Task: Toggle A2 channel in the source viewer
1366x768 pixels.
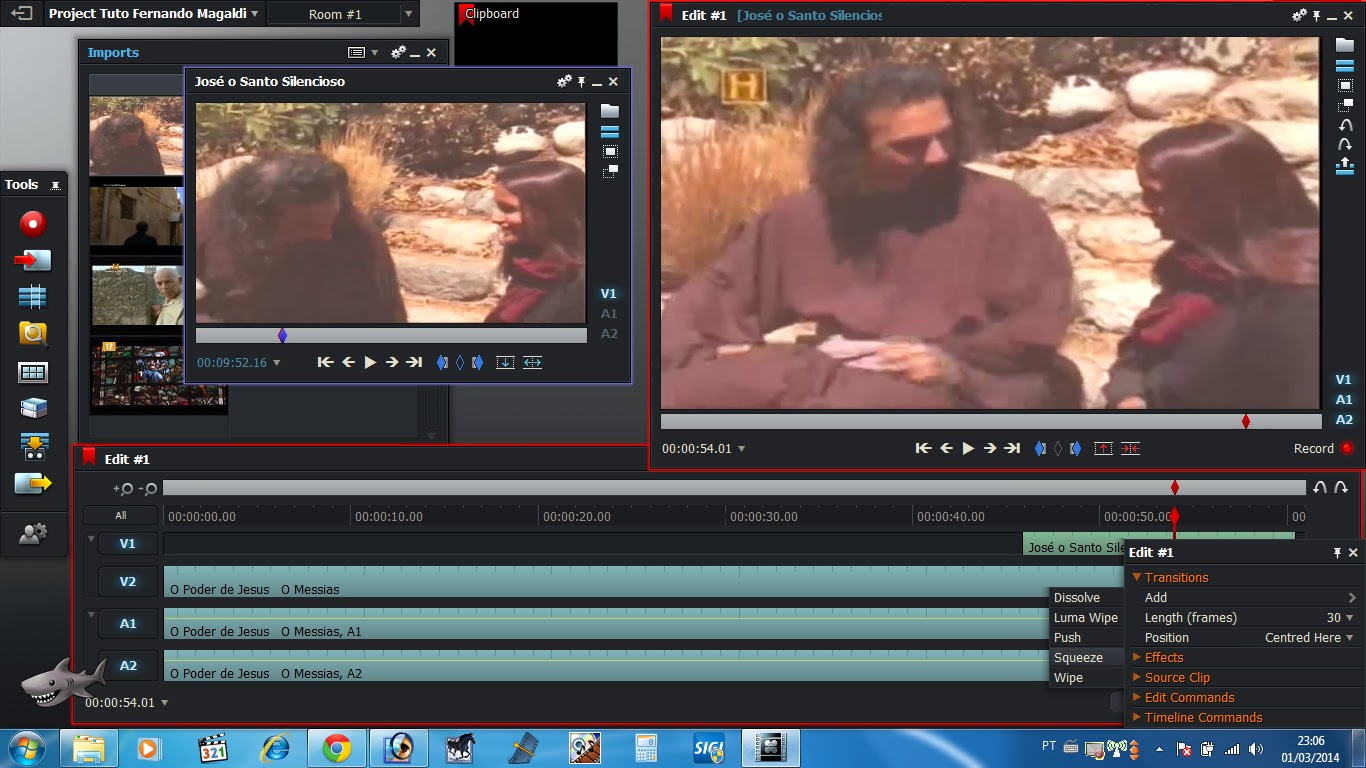Action: tap(609, 333)
